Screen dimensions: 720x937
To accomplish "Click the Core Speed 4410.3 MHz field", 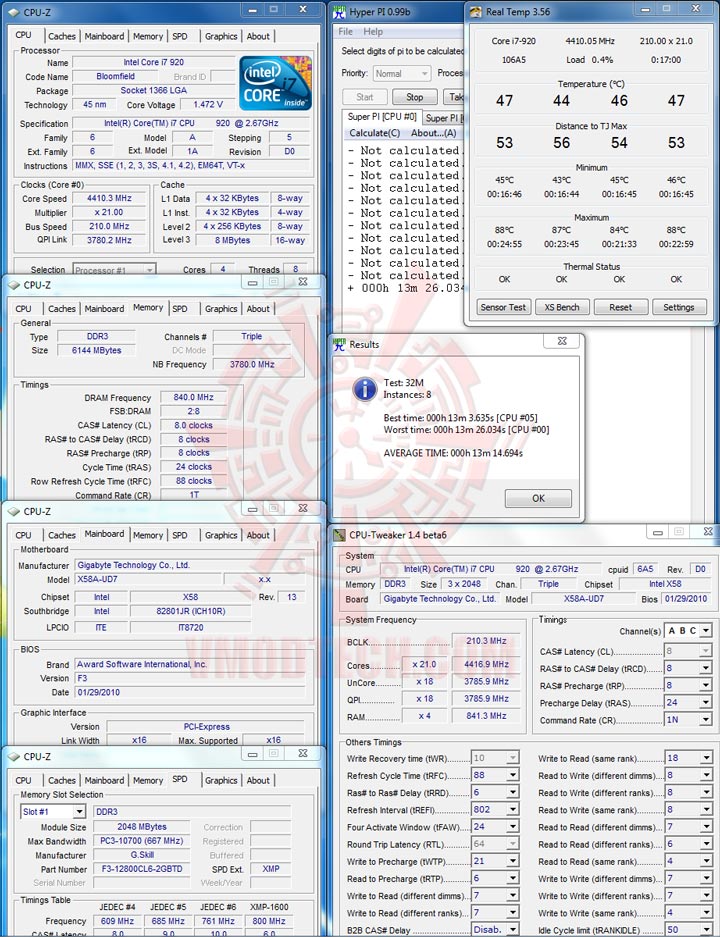I will pyautogui.click(x=109, y=198).
